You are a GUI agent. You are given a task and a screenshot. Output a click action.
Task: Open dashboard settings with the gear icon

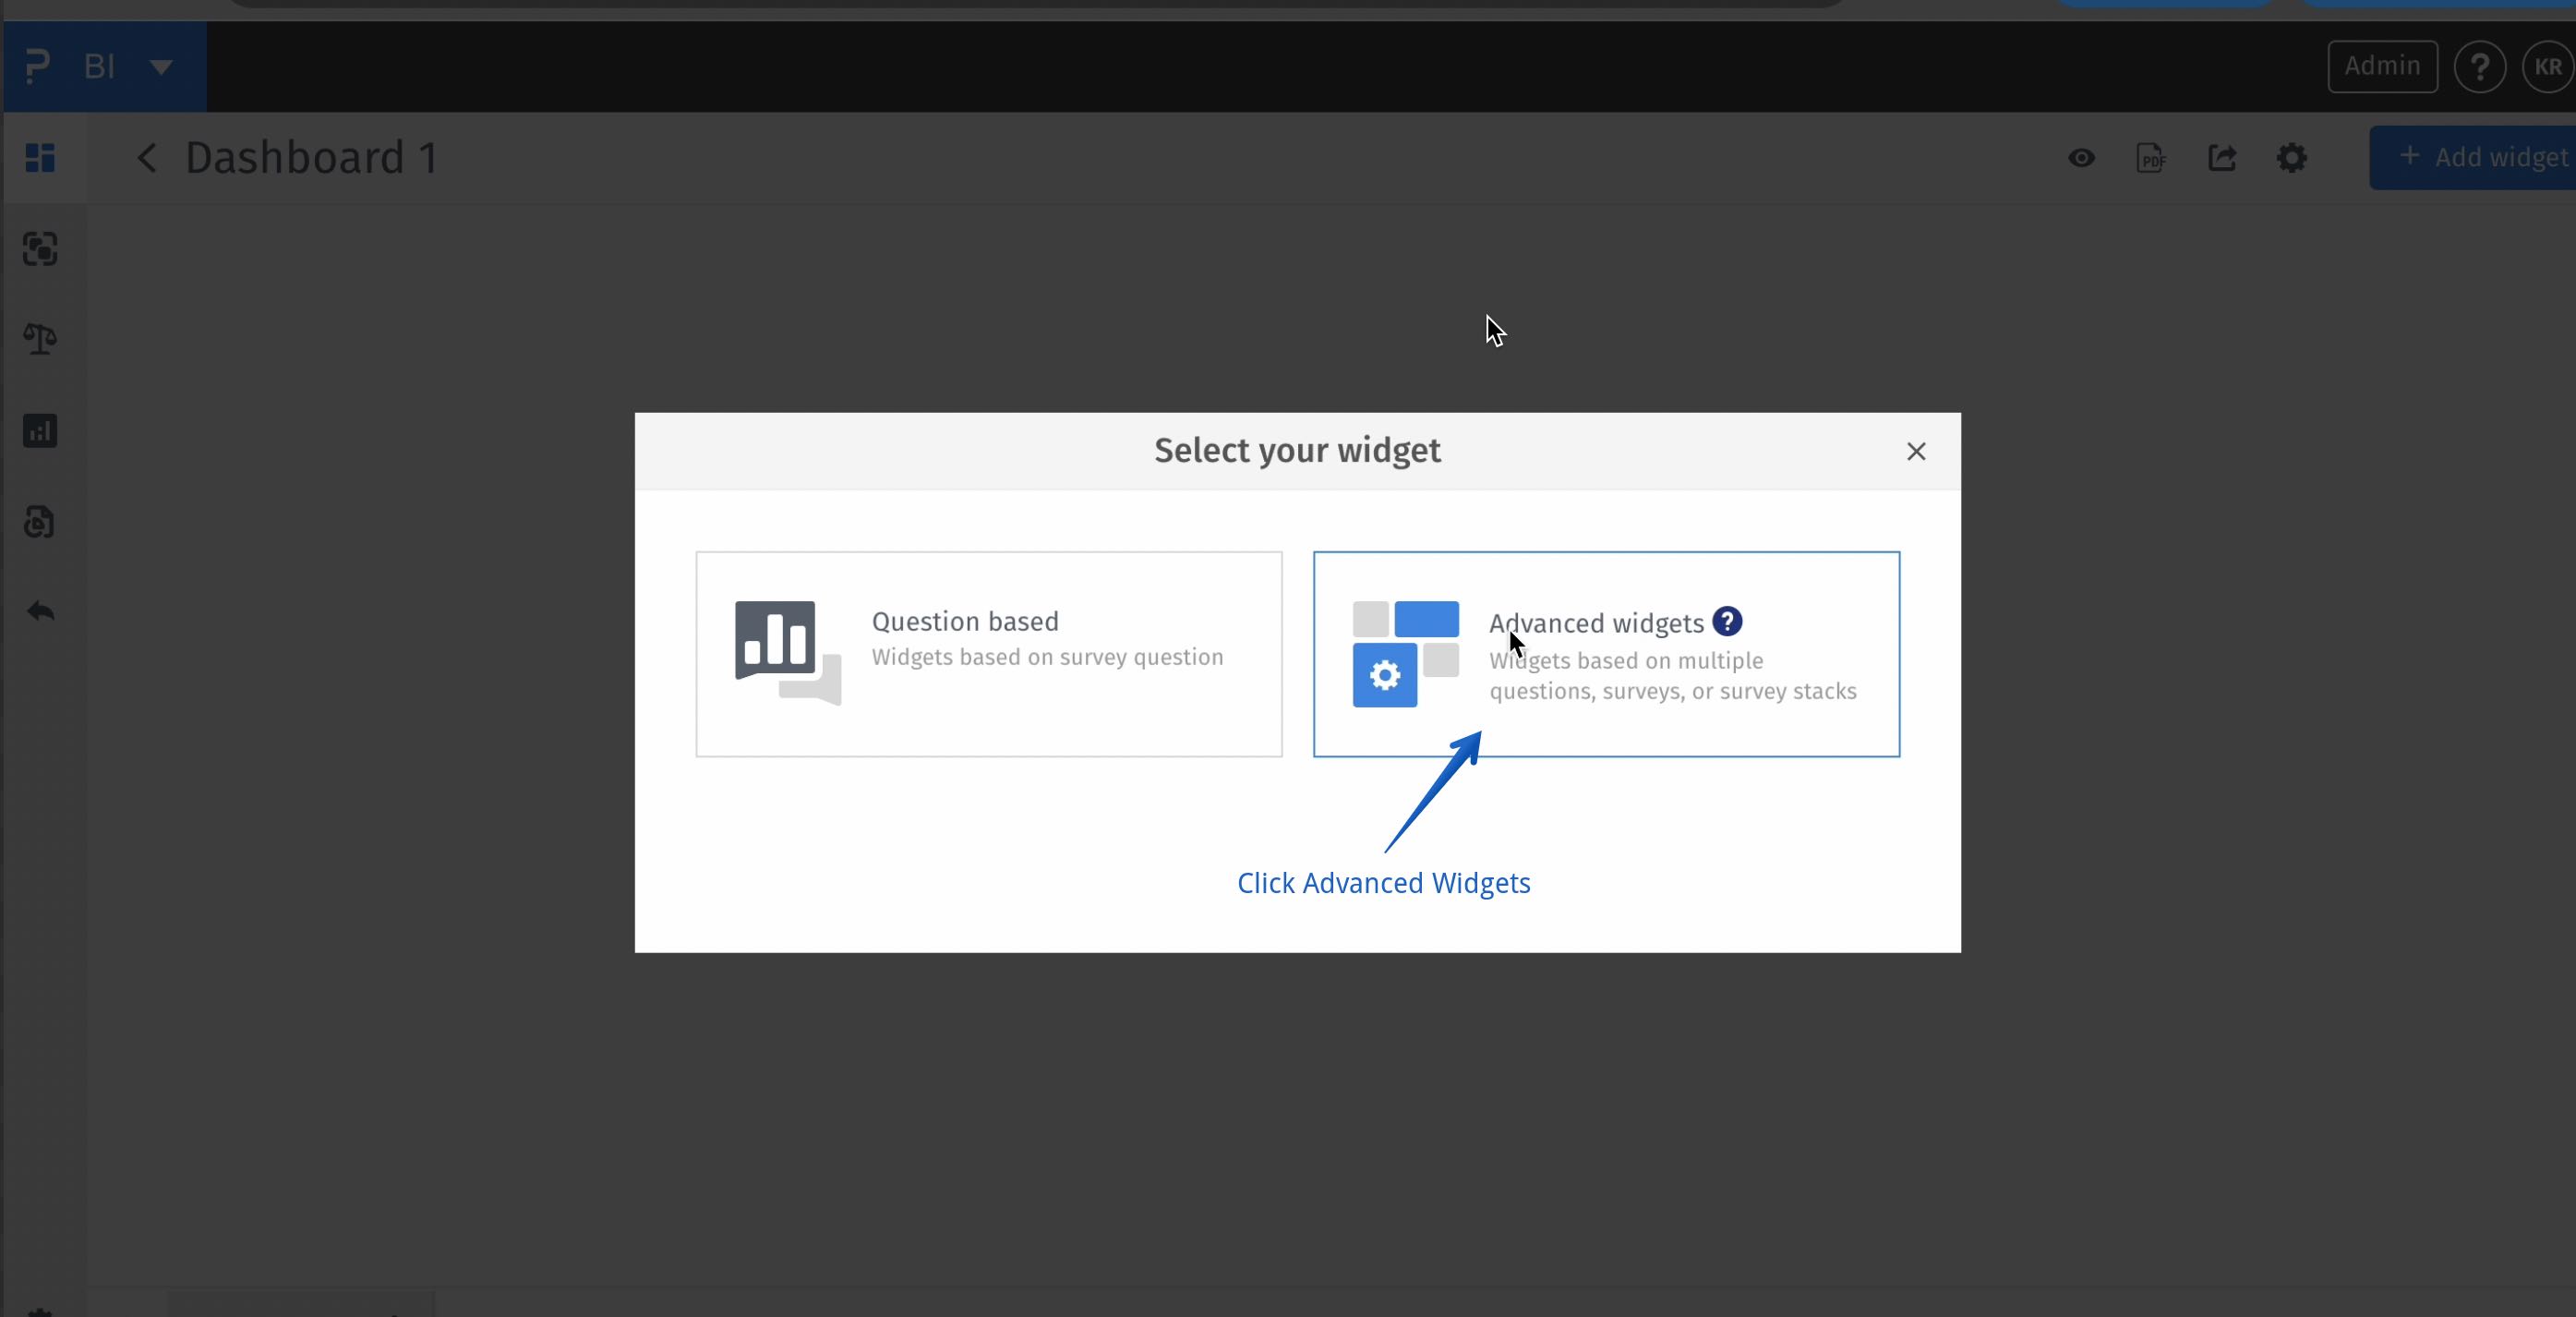coord(2292,158)
